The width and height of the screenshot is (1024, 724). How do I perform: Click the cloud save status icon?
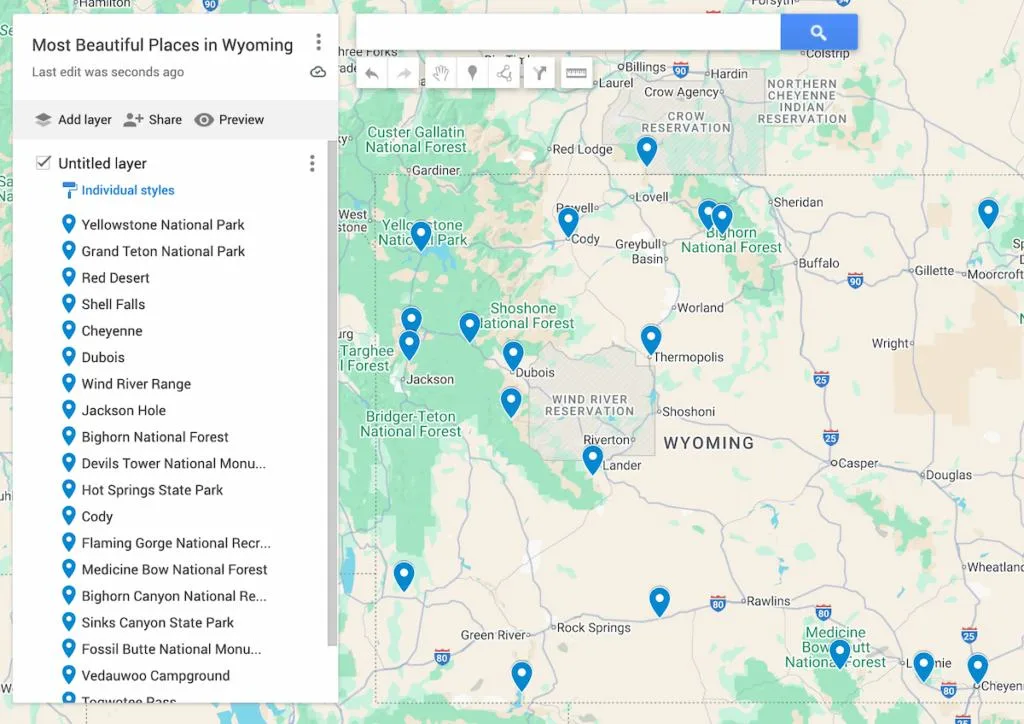coord(318,72)
